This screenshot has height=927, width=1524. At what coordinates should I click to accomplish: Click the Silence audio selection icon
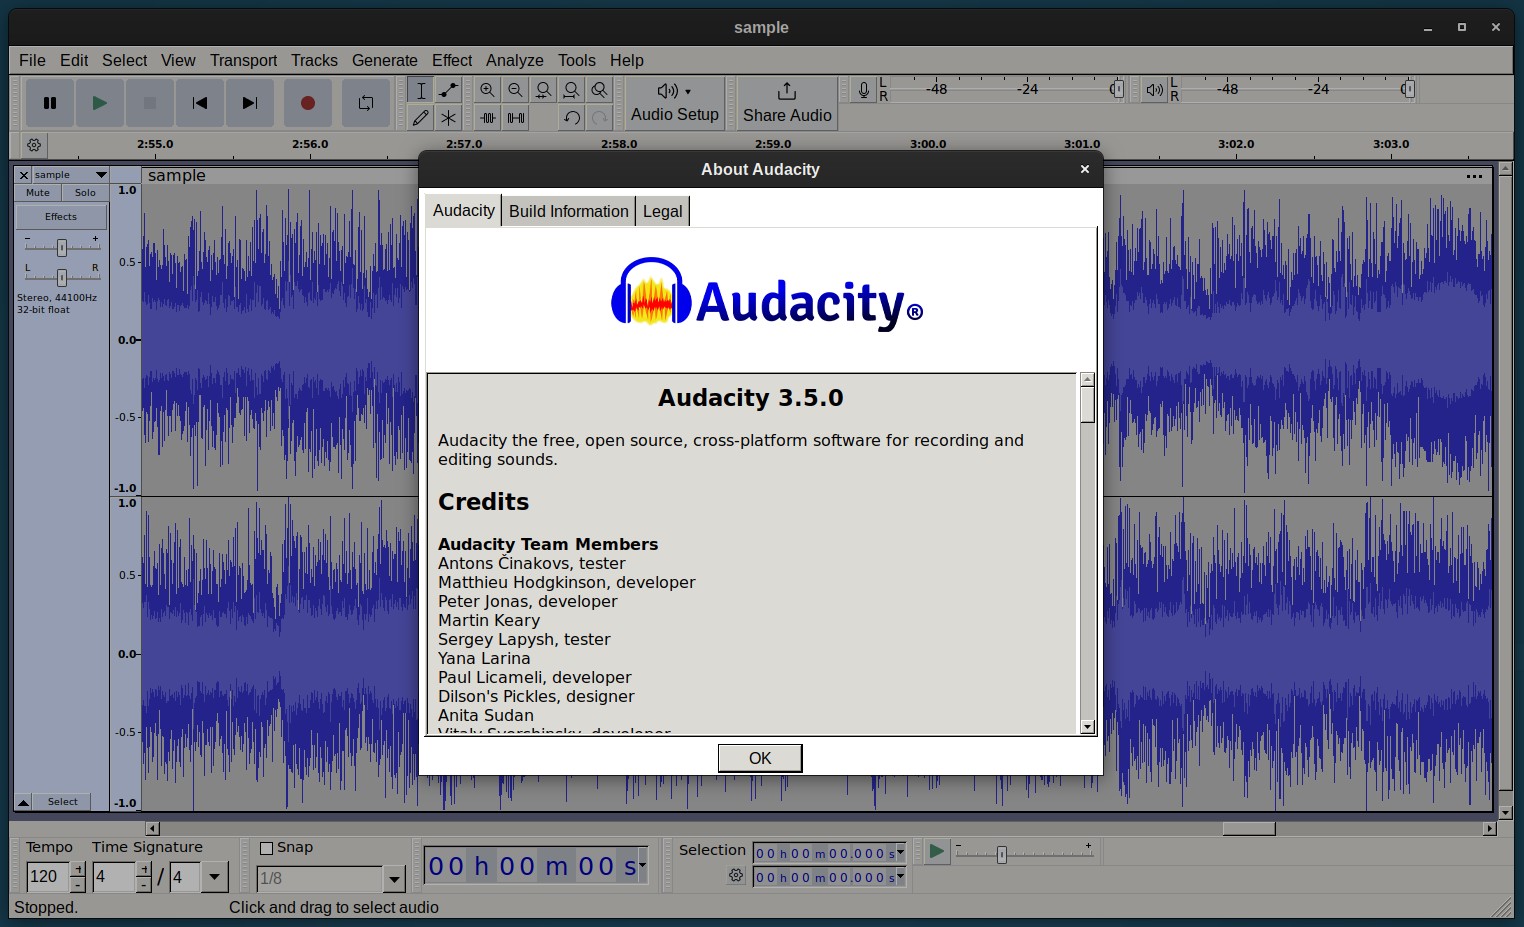coord(515,118)
